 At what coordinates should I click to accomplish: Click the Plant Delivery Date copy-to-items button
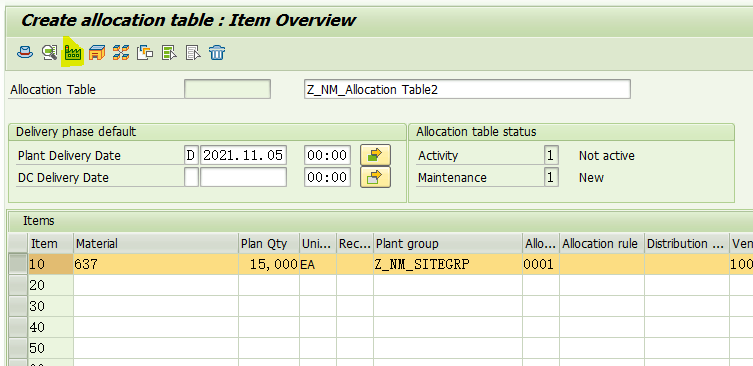375,155
